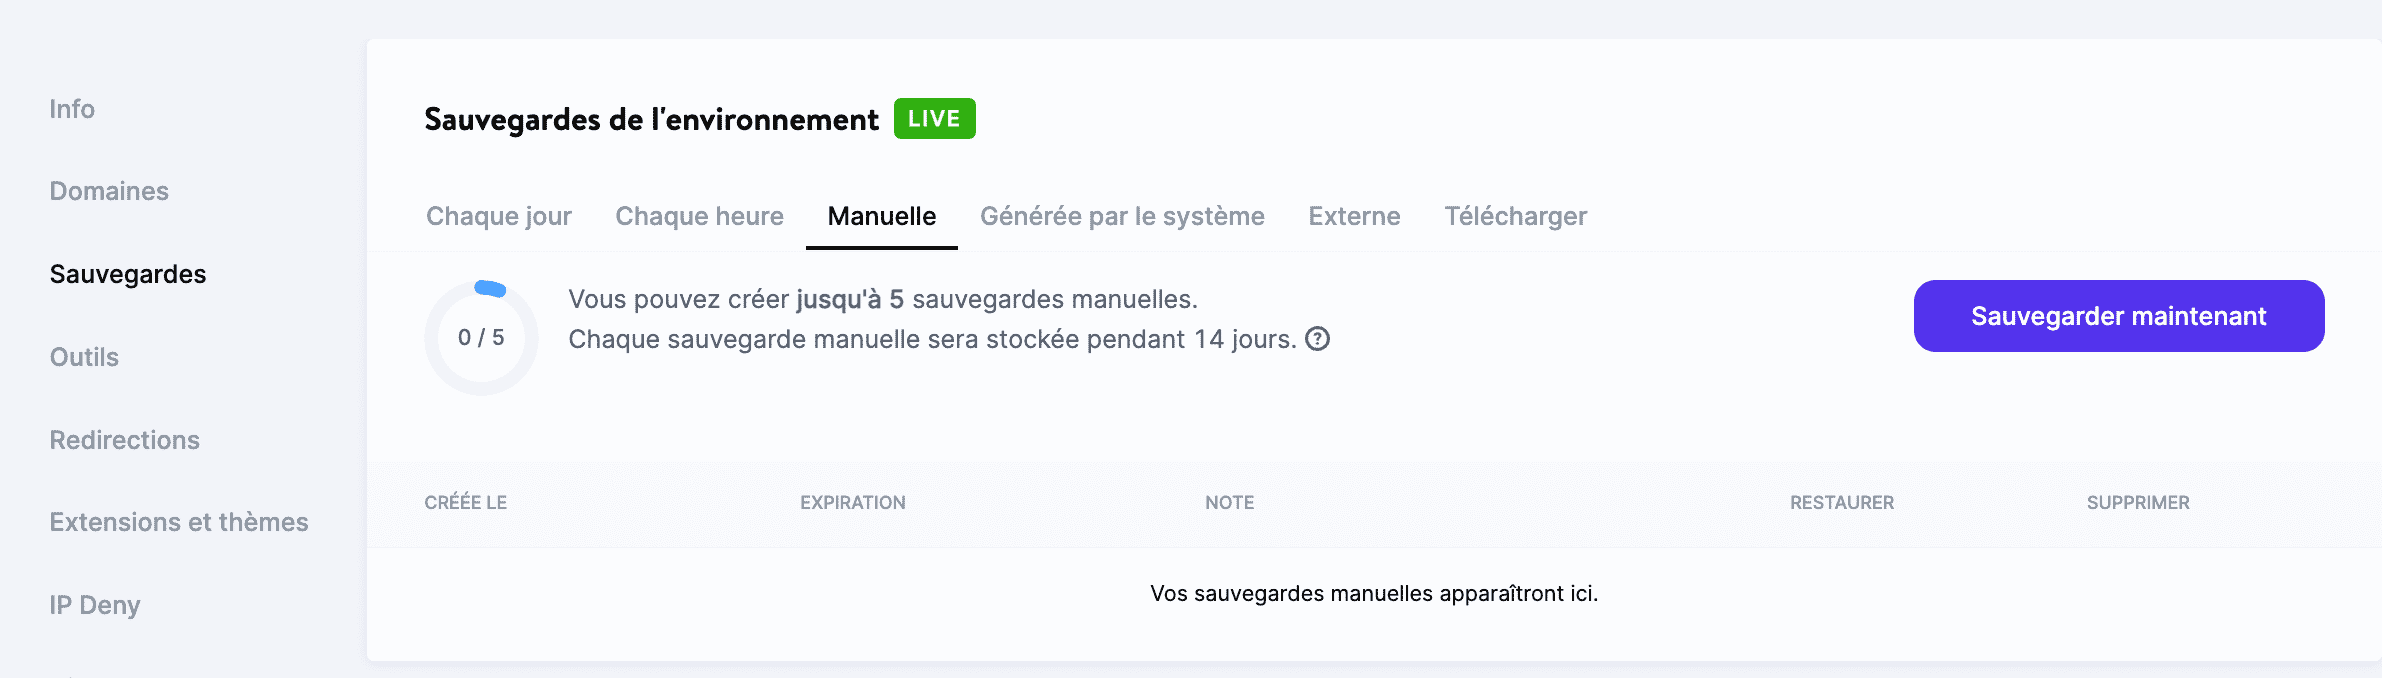Open Extensions et thèmes
This screenshot has height=678, width=2382.
point(180,521)
